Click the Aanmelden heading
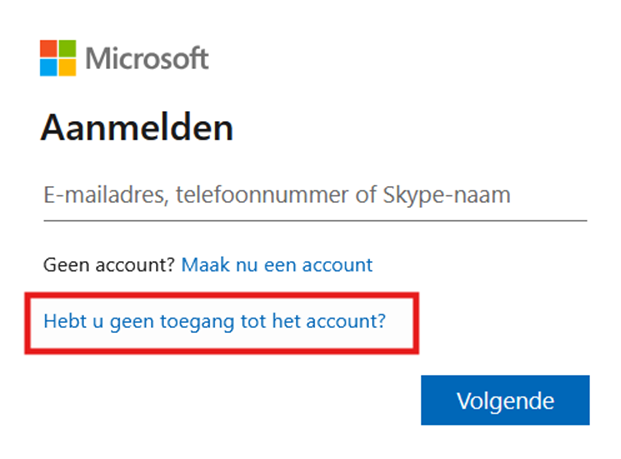The height and width of the screenshot is (459, 621). tap(137, 128)
